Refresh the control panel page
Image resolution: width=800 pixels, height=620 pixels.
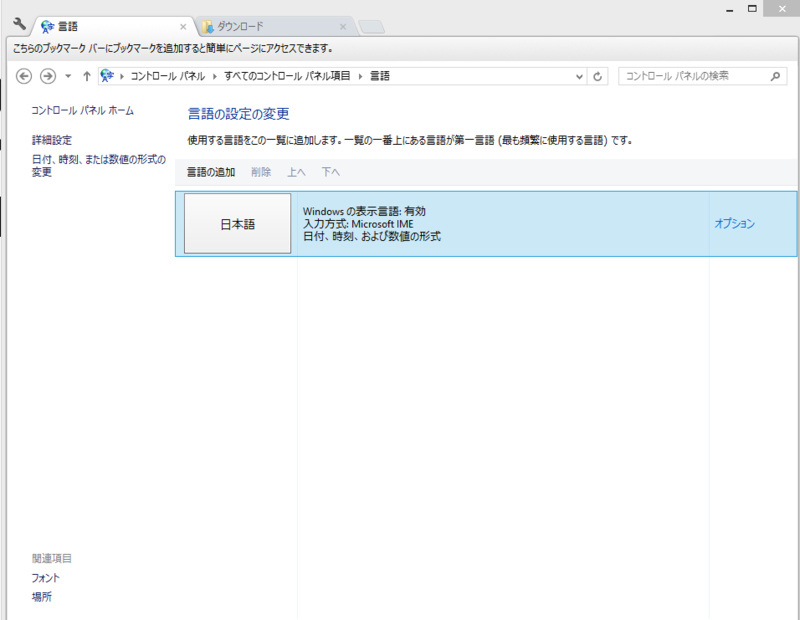point(597,77)
